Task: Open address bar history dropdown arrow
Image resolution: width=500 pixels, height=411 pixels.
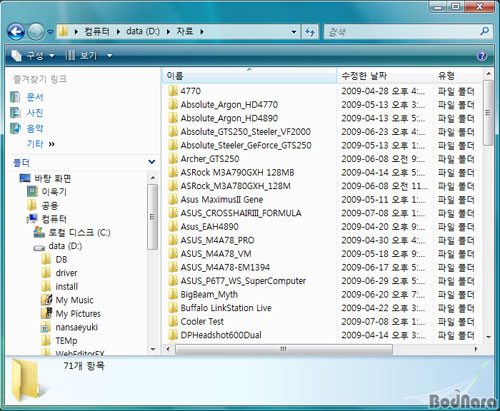Action: tap(294, 32)
